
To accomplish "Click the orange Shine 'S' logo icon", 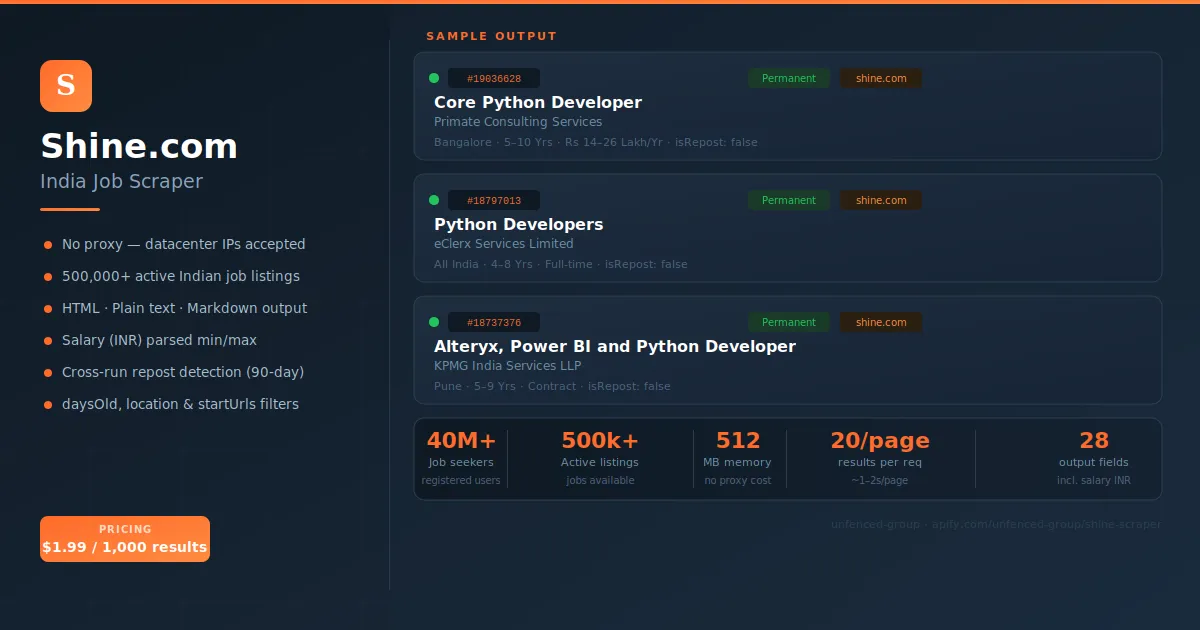I will click(66, 86).
